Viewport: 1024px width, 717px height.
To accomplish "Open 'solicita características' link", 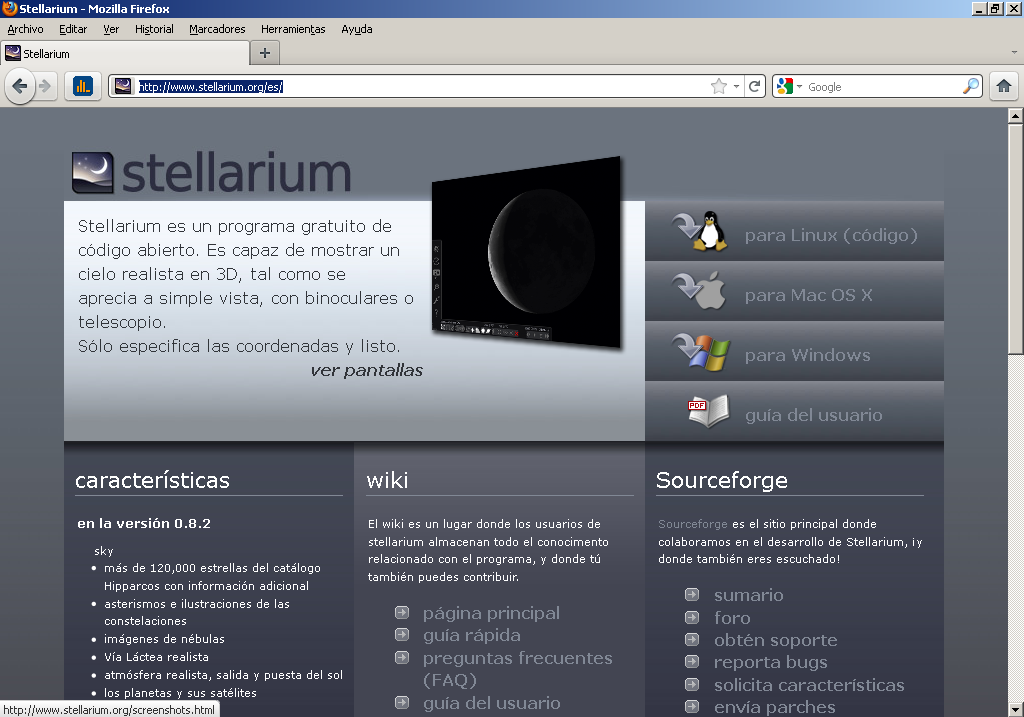I will coord(809,685).
